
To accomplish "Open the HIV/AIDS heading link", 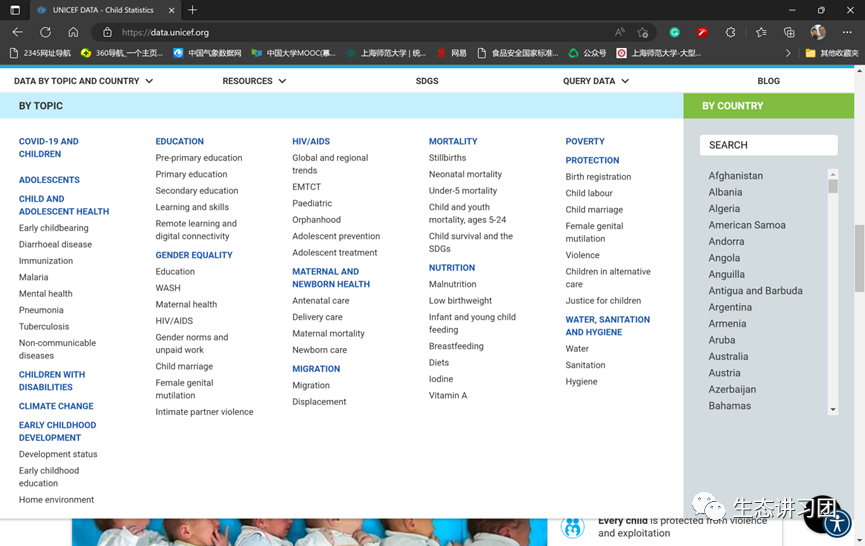I will (311, 141).
